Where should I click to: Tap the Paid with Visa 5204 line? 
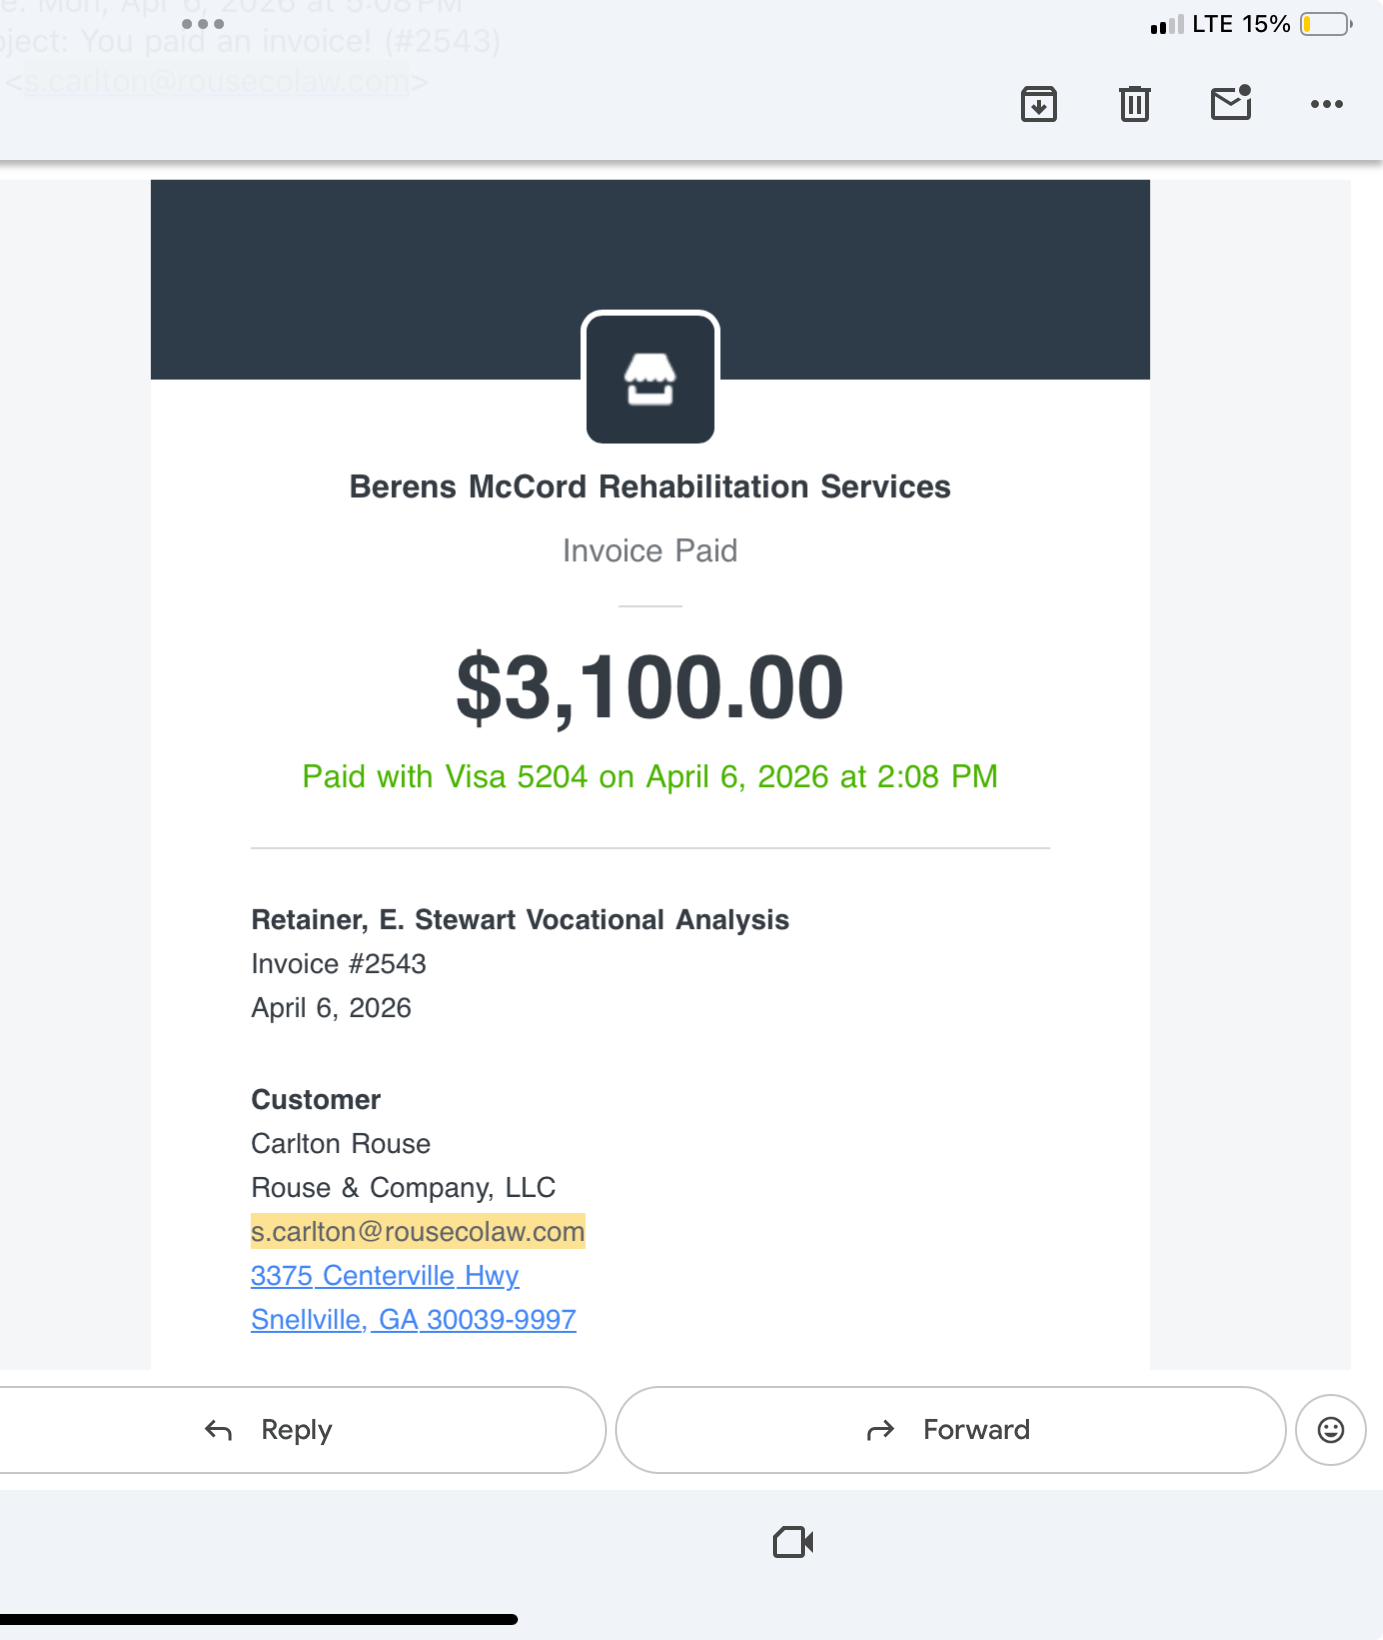(x=650, y=777)
